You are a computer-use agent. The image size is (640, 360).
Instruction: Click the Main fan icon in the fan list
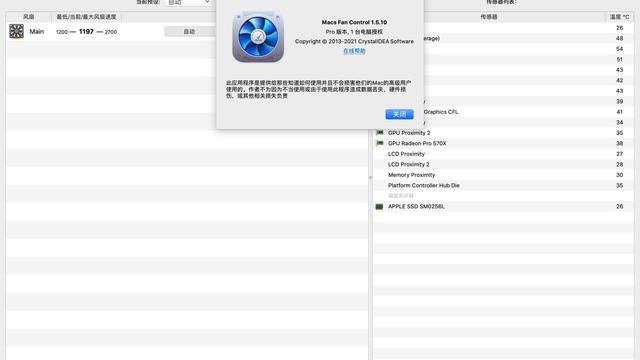(x=16, y=31)
